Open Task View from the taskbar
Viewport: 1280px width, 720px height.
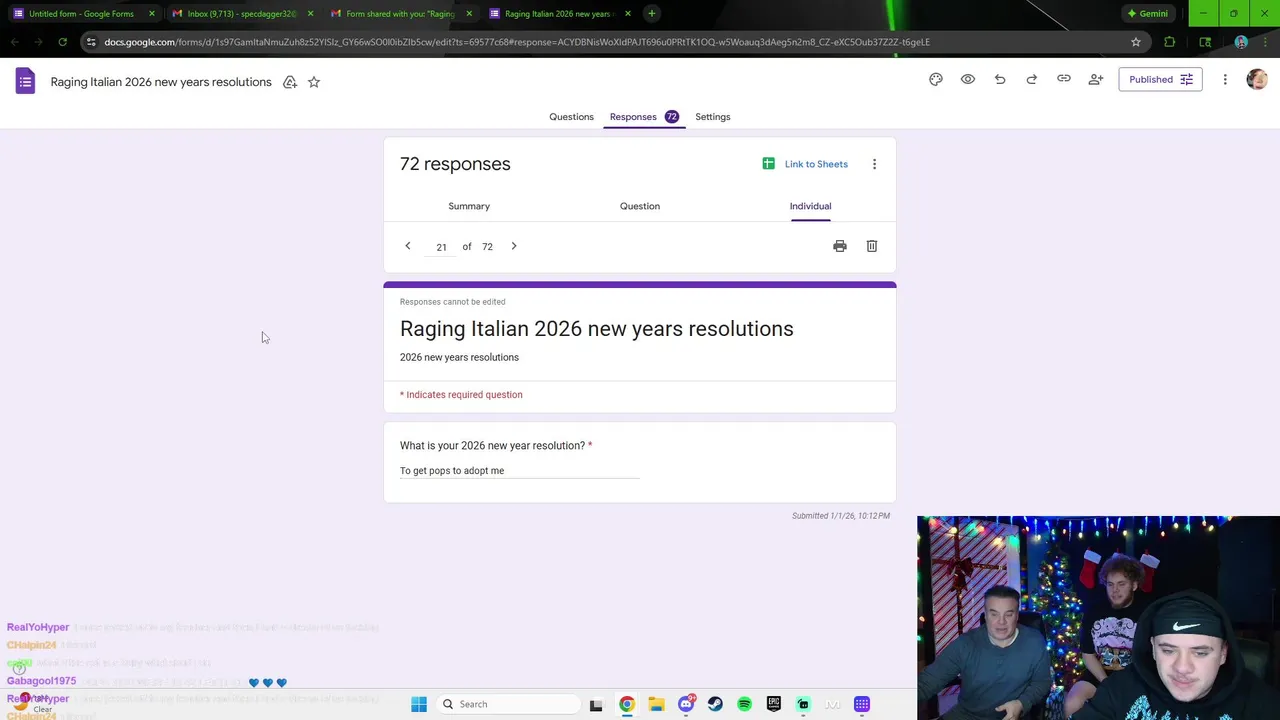(x=596, y=704)
